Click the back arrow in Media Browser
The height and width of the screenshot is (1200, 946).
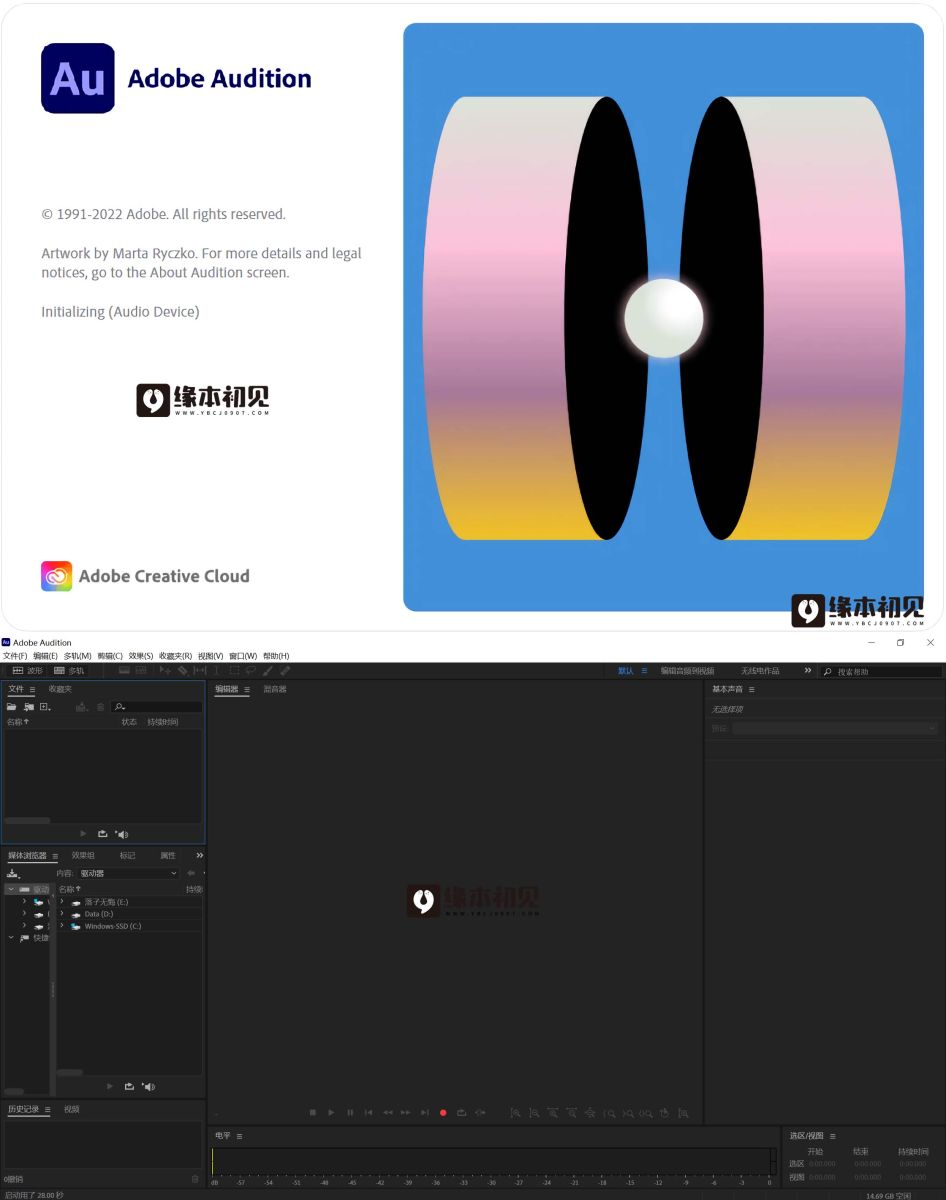click(191, 873)
